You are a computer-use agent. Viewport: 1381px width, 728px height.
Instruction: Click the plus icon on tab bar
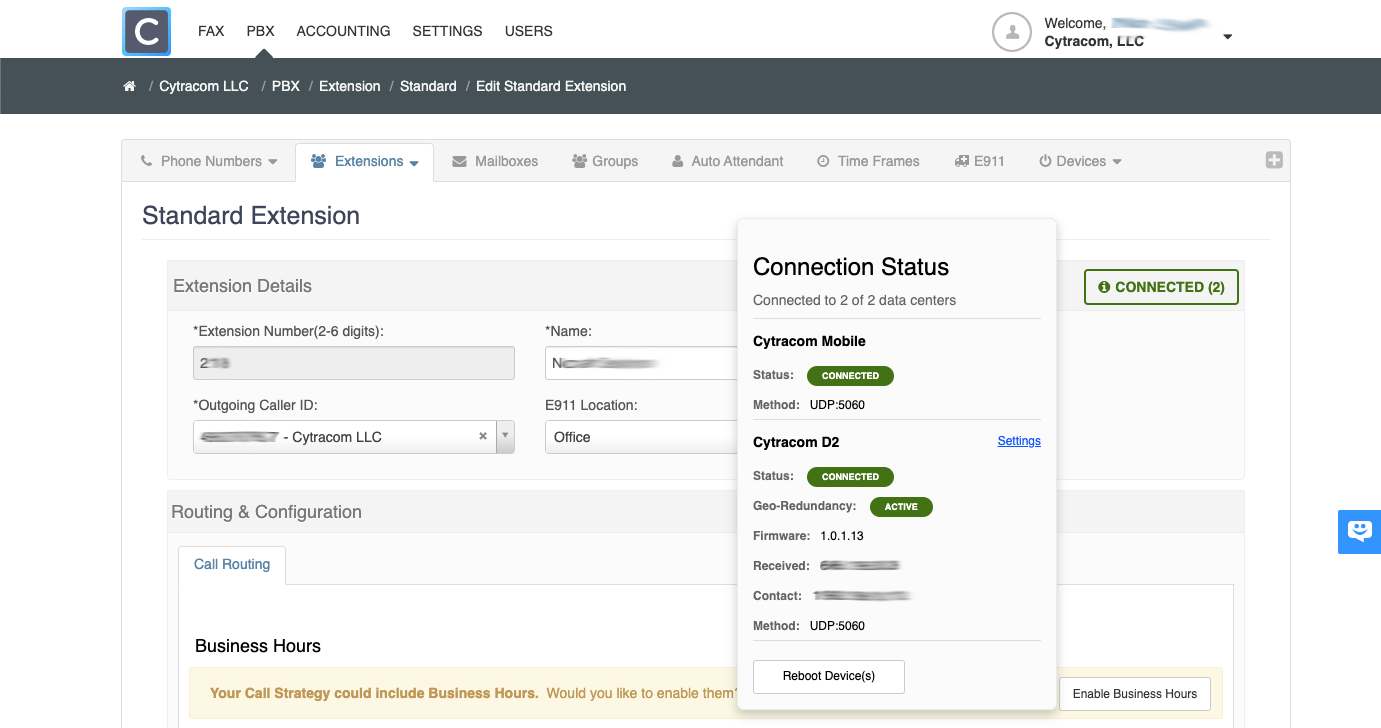(x=1273, y=160)
